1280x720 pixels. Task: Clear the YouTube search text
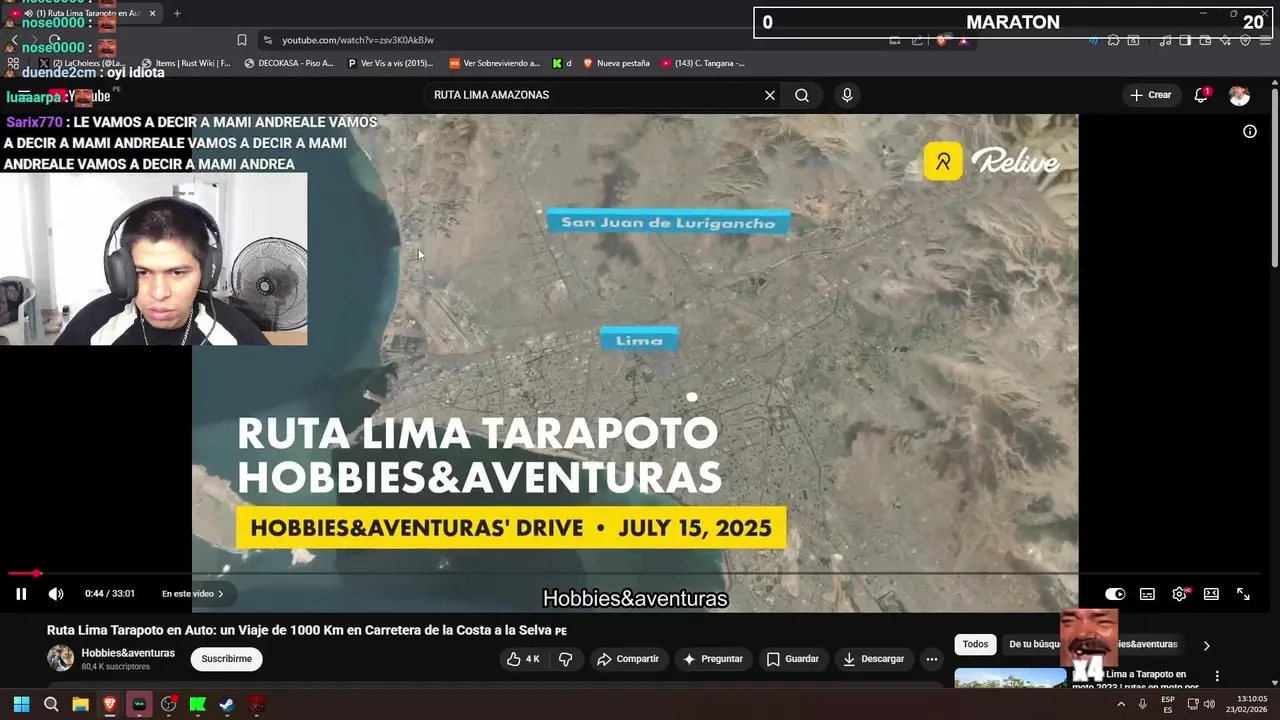pyautogui.click(x=770, y=95)
